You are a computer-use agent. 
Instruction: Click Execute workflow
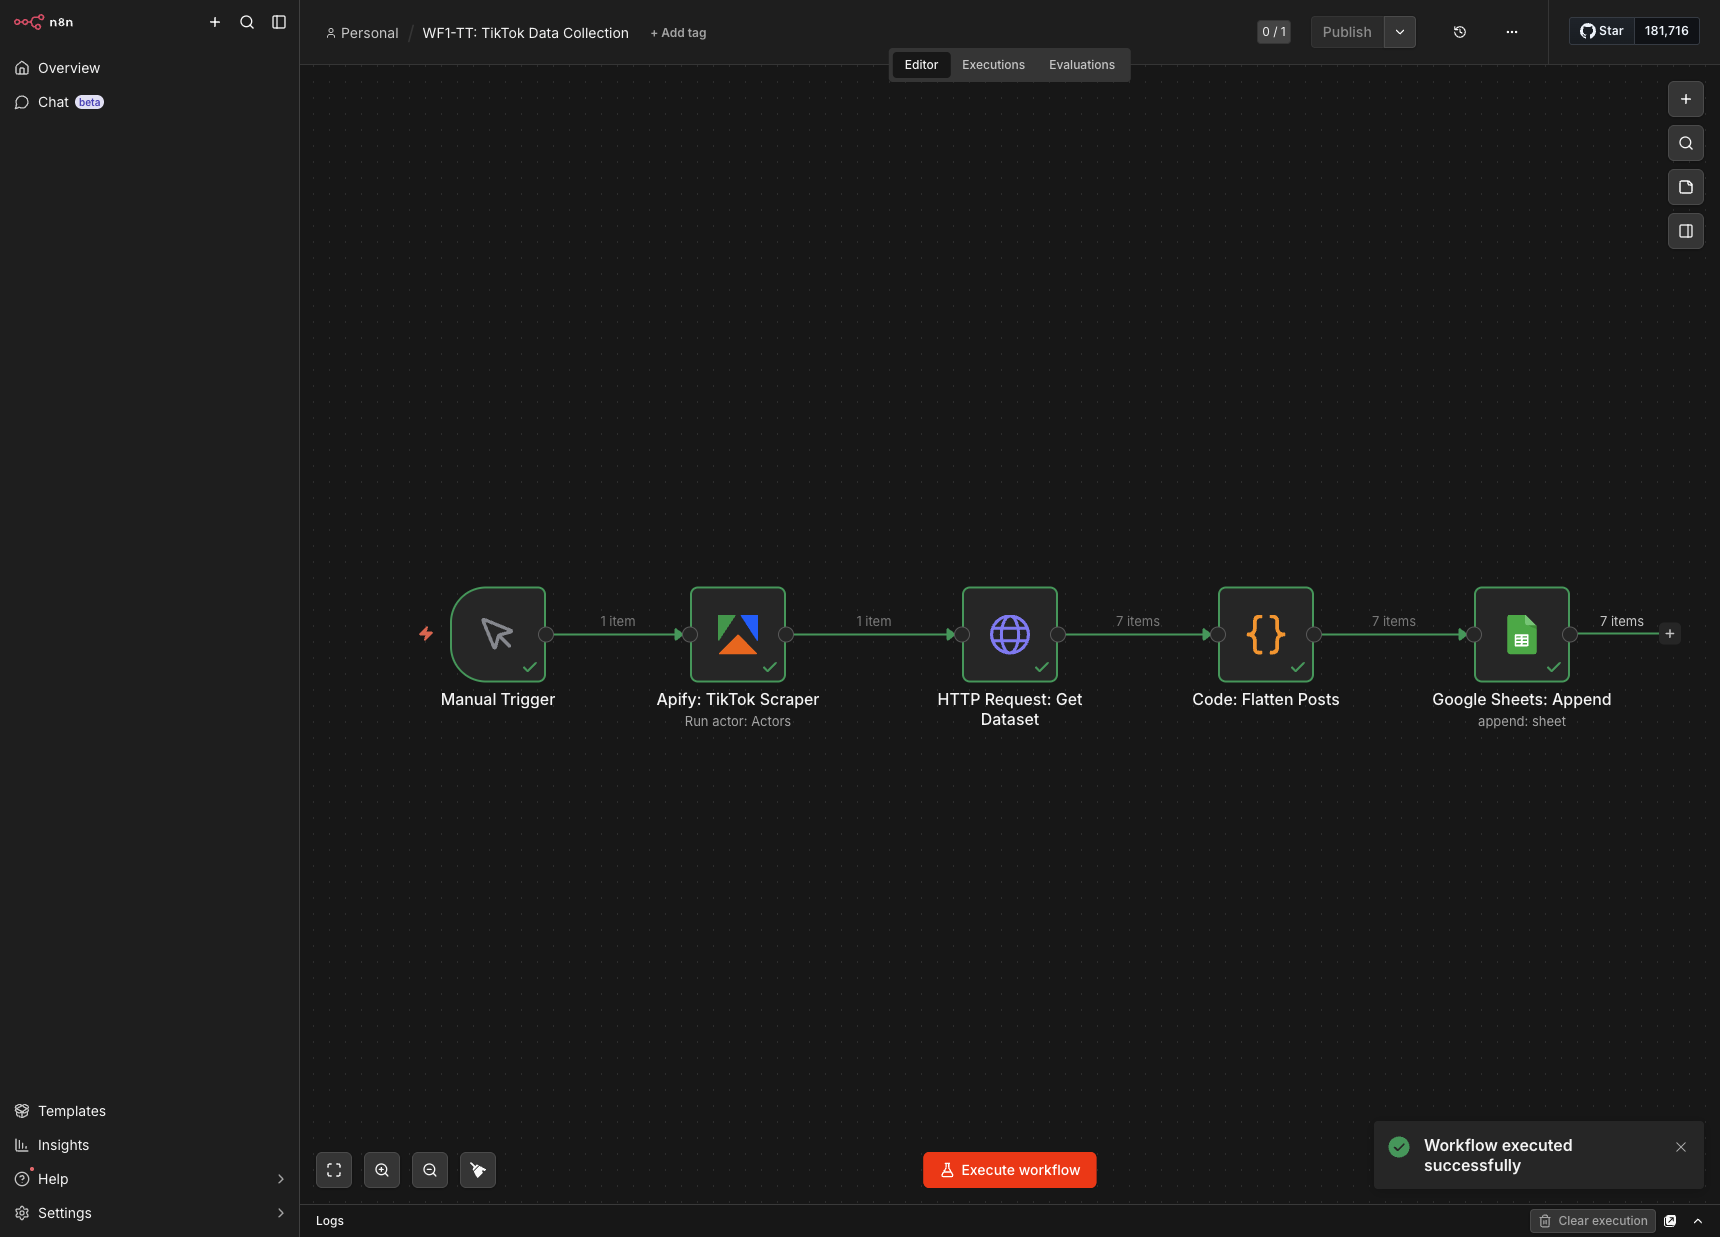(x=1010, y=1170)
